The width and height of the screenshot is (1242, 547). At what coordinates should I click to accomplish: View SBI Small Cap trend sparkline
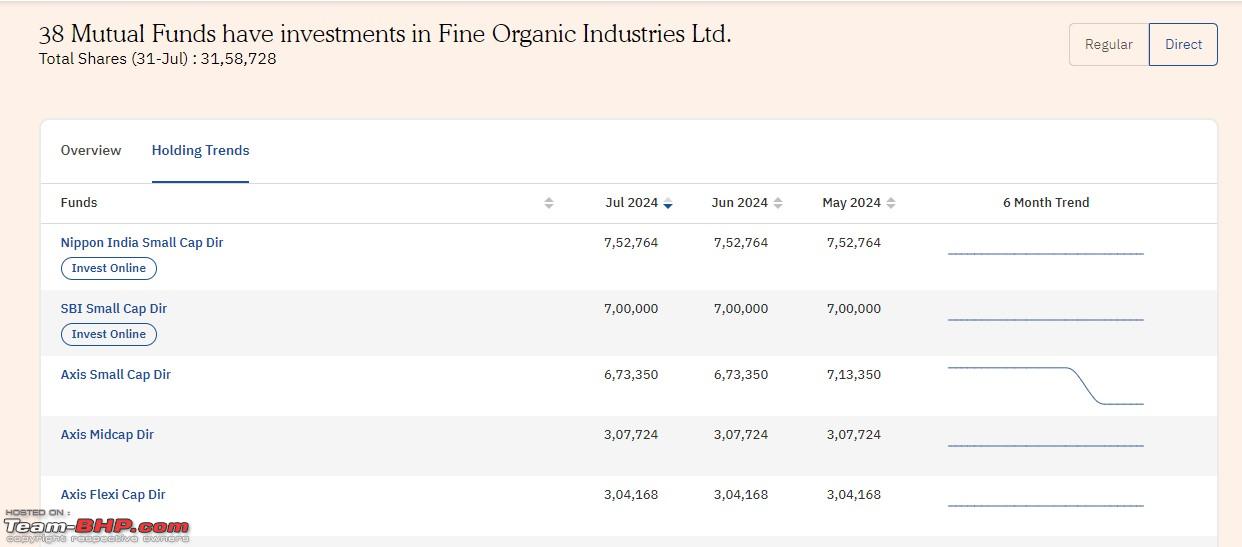click(1045, 320)
